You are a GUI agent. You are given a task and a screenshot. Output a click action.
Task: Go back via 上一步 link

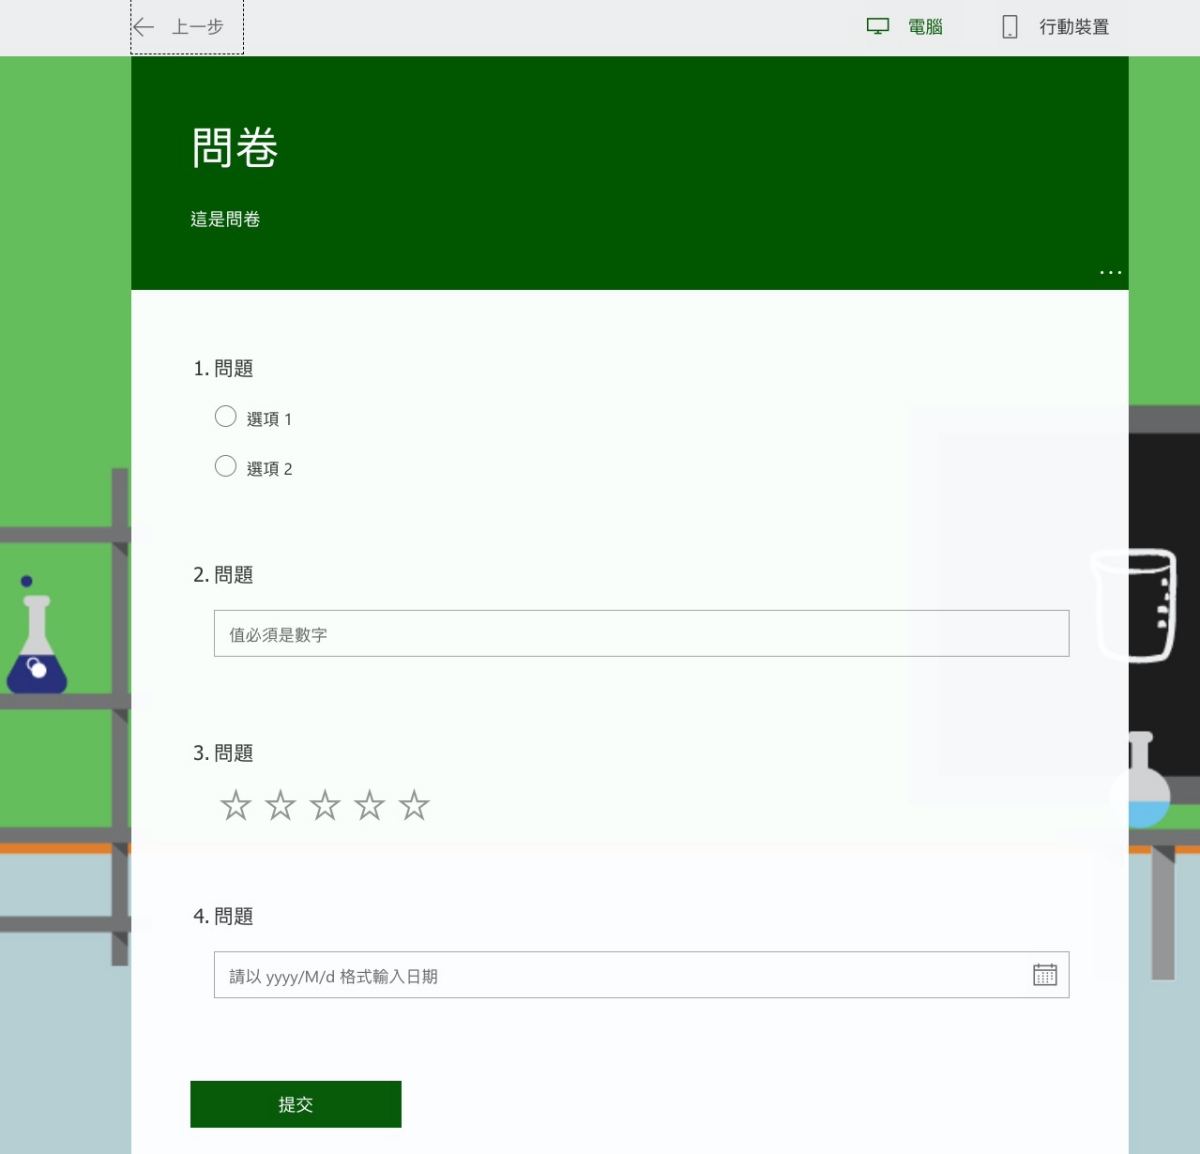[x=197, y=27]
